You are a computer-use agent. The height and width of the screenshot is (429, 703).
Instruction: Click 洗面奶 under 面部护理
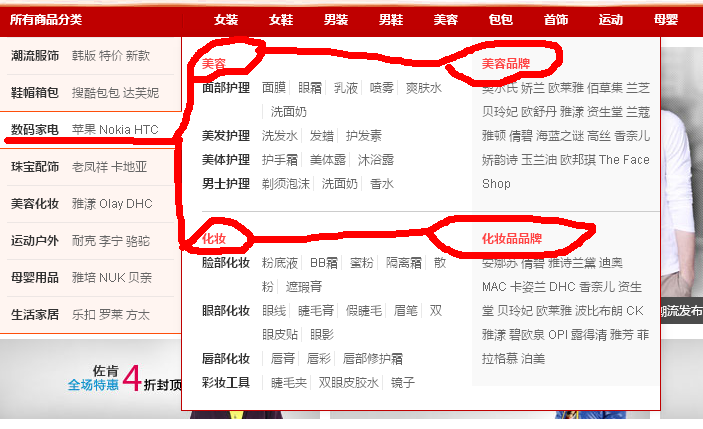[x=289, y=112]
